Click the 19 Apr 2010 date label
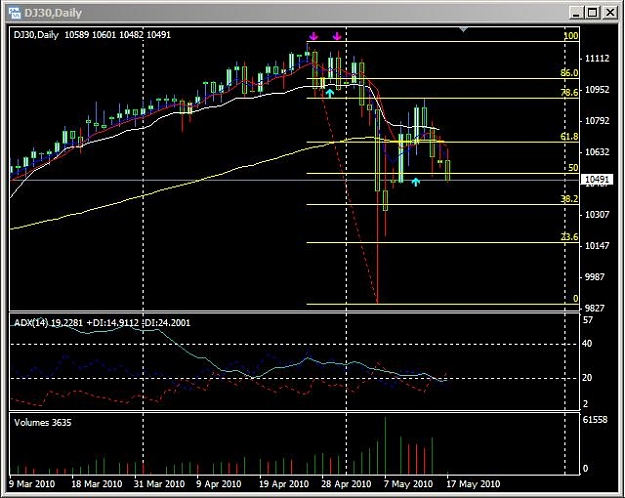 pos(284,484)
